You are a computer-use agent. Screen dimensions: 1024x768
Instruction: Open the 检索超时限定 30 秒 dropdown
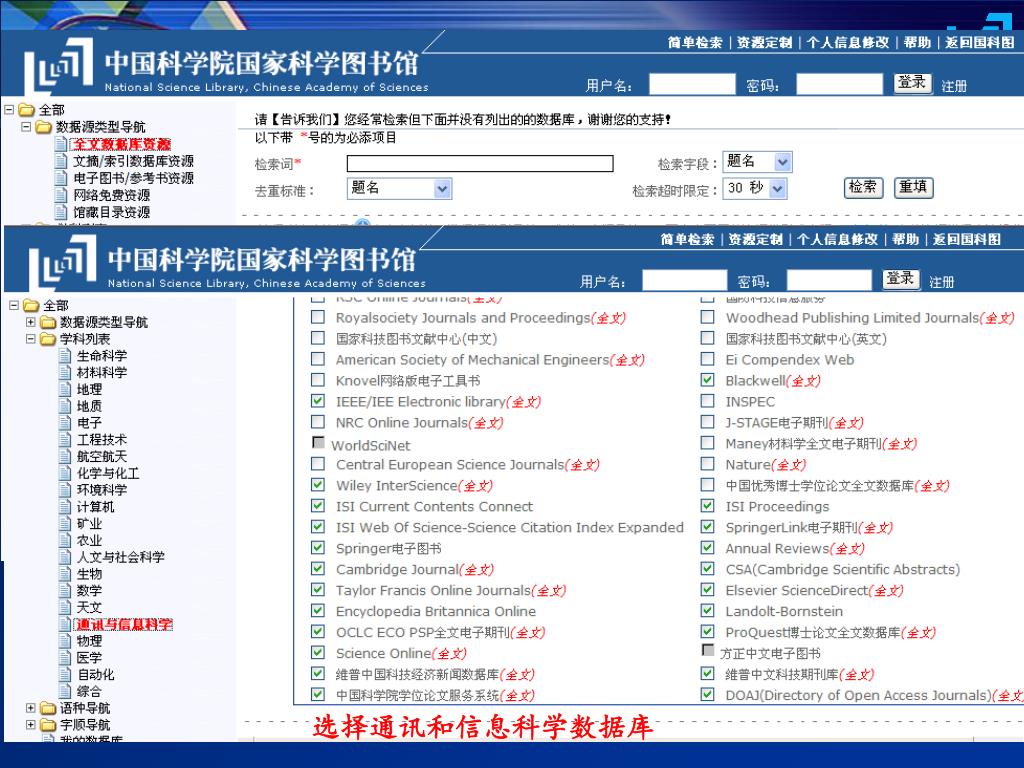point(755,188)
